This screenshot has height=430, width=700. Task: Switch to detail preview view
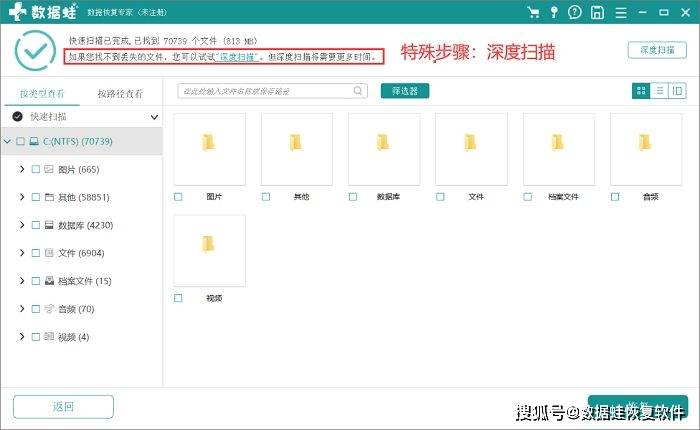click(677, 91)
